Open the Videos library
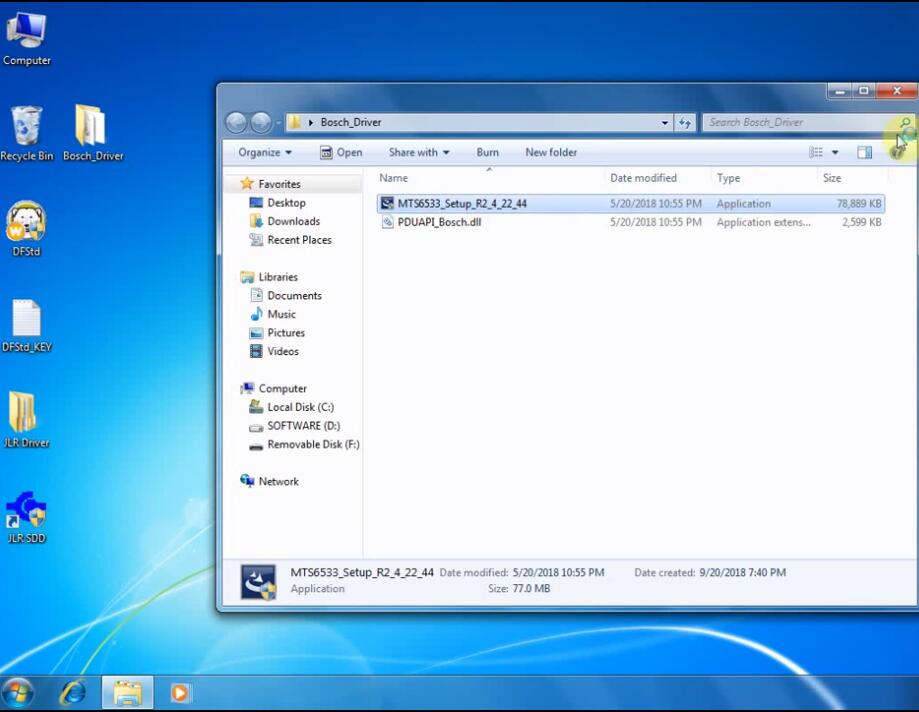The height and width of the screenshot is (712, 919). 275,351
